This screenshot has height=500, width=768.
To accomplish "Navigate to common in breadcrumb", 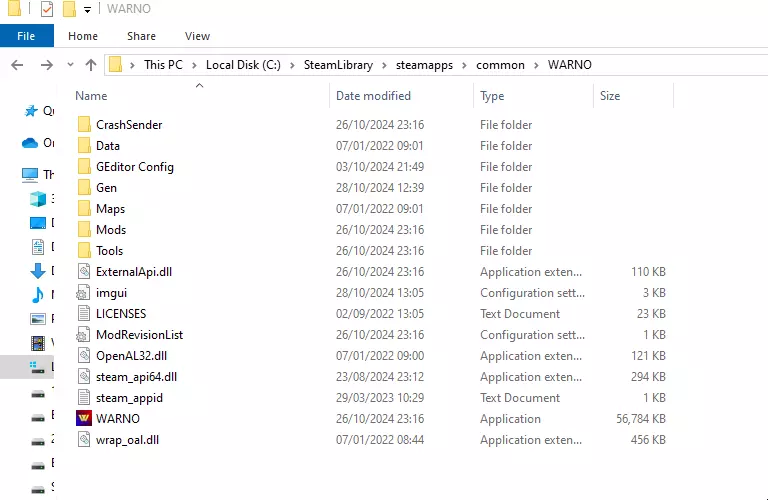I will point(500,65).
